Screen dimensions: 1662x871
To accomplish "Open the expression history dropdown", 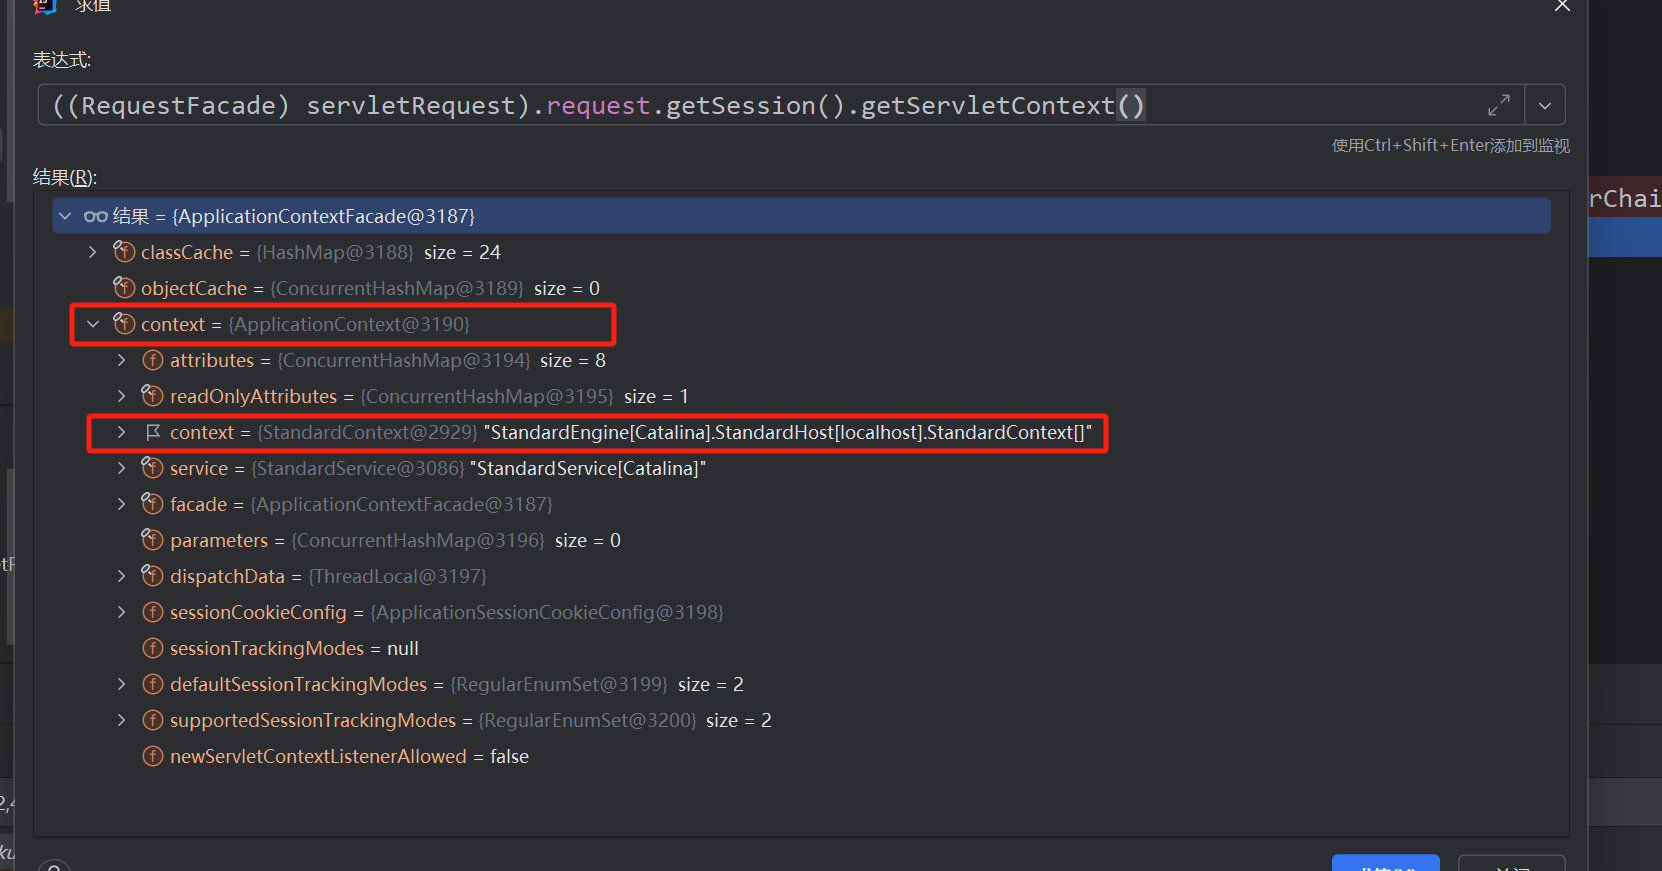I will [1545, 105].
